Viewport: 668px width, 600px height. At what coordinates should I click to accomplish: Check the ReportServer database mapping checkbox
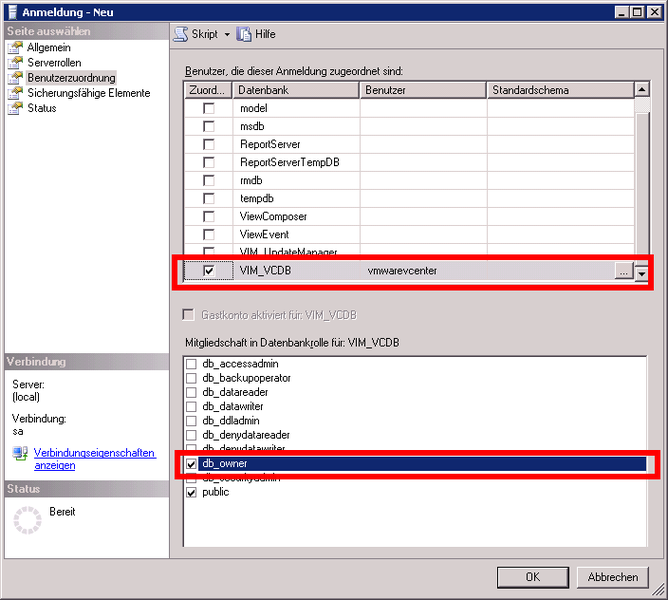tap(209, 144)
